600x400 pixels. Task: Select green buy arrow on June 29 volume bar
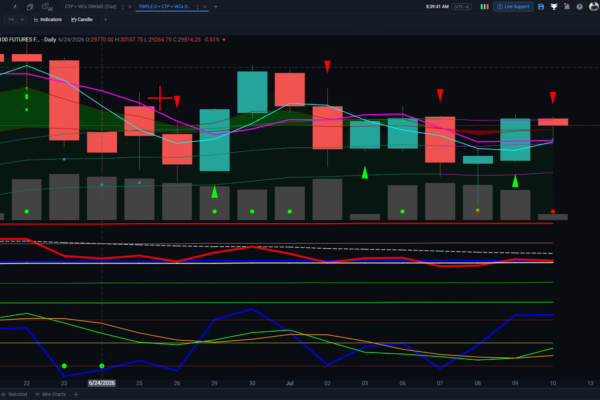[x=215, y=192]
